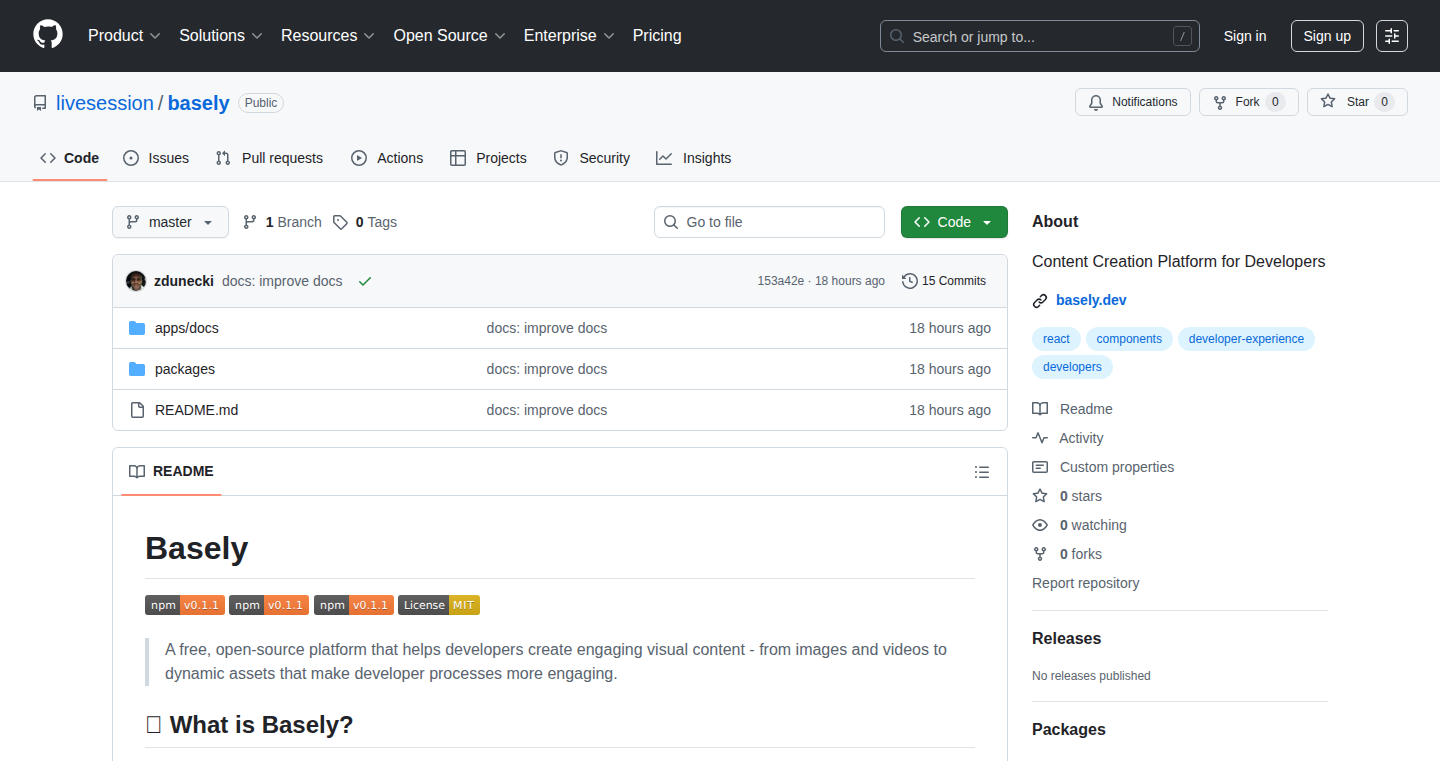Click the License MIT badge

pyautogui.click(x=439, y=605)
